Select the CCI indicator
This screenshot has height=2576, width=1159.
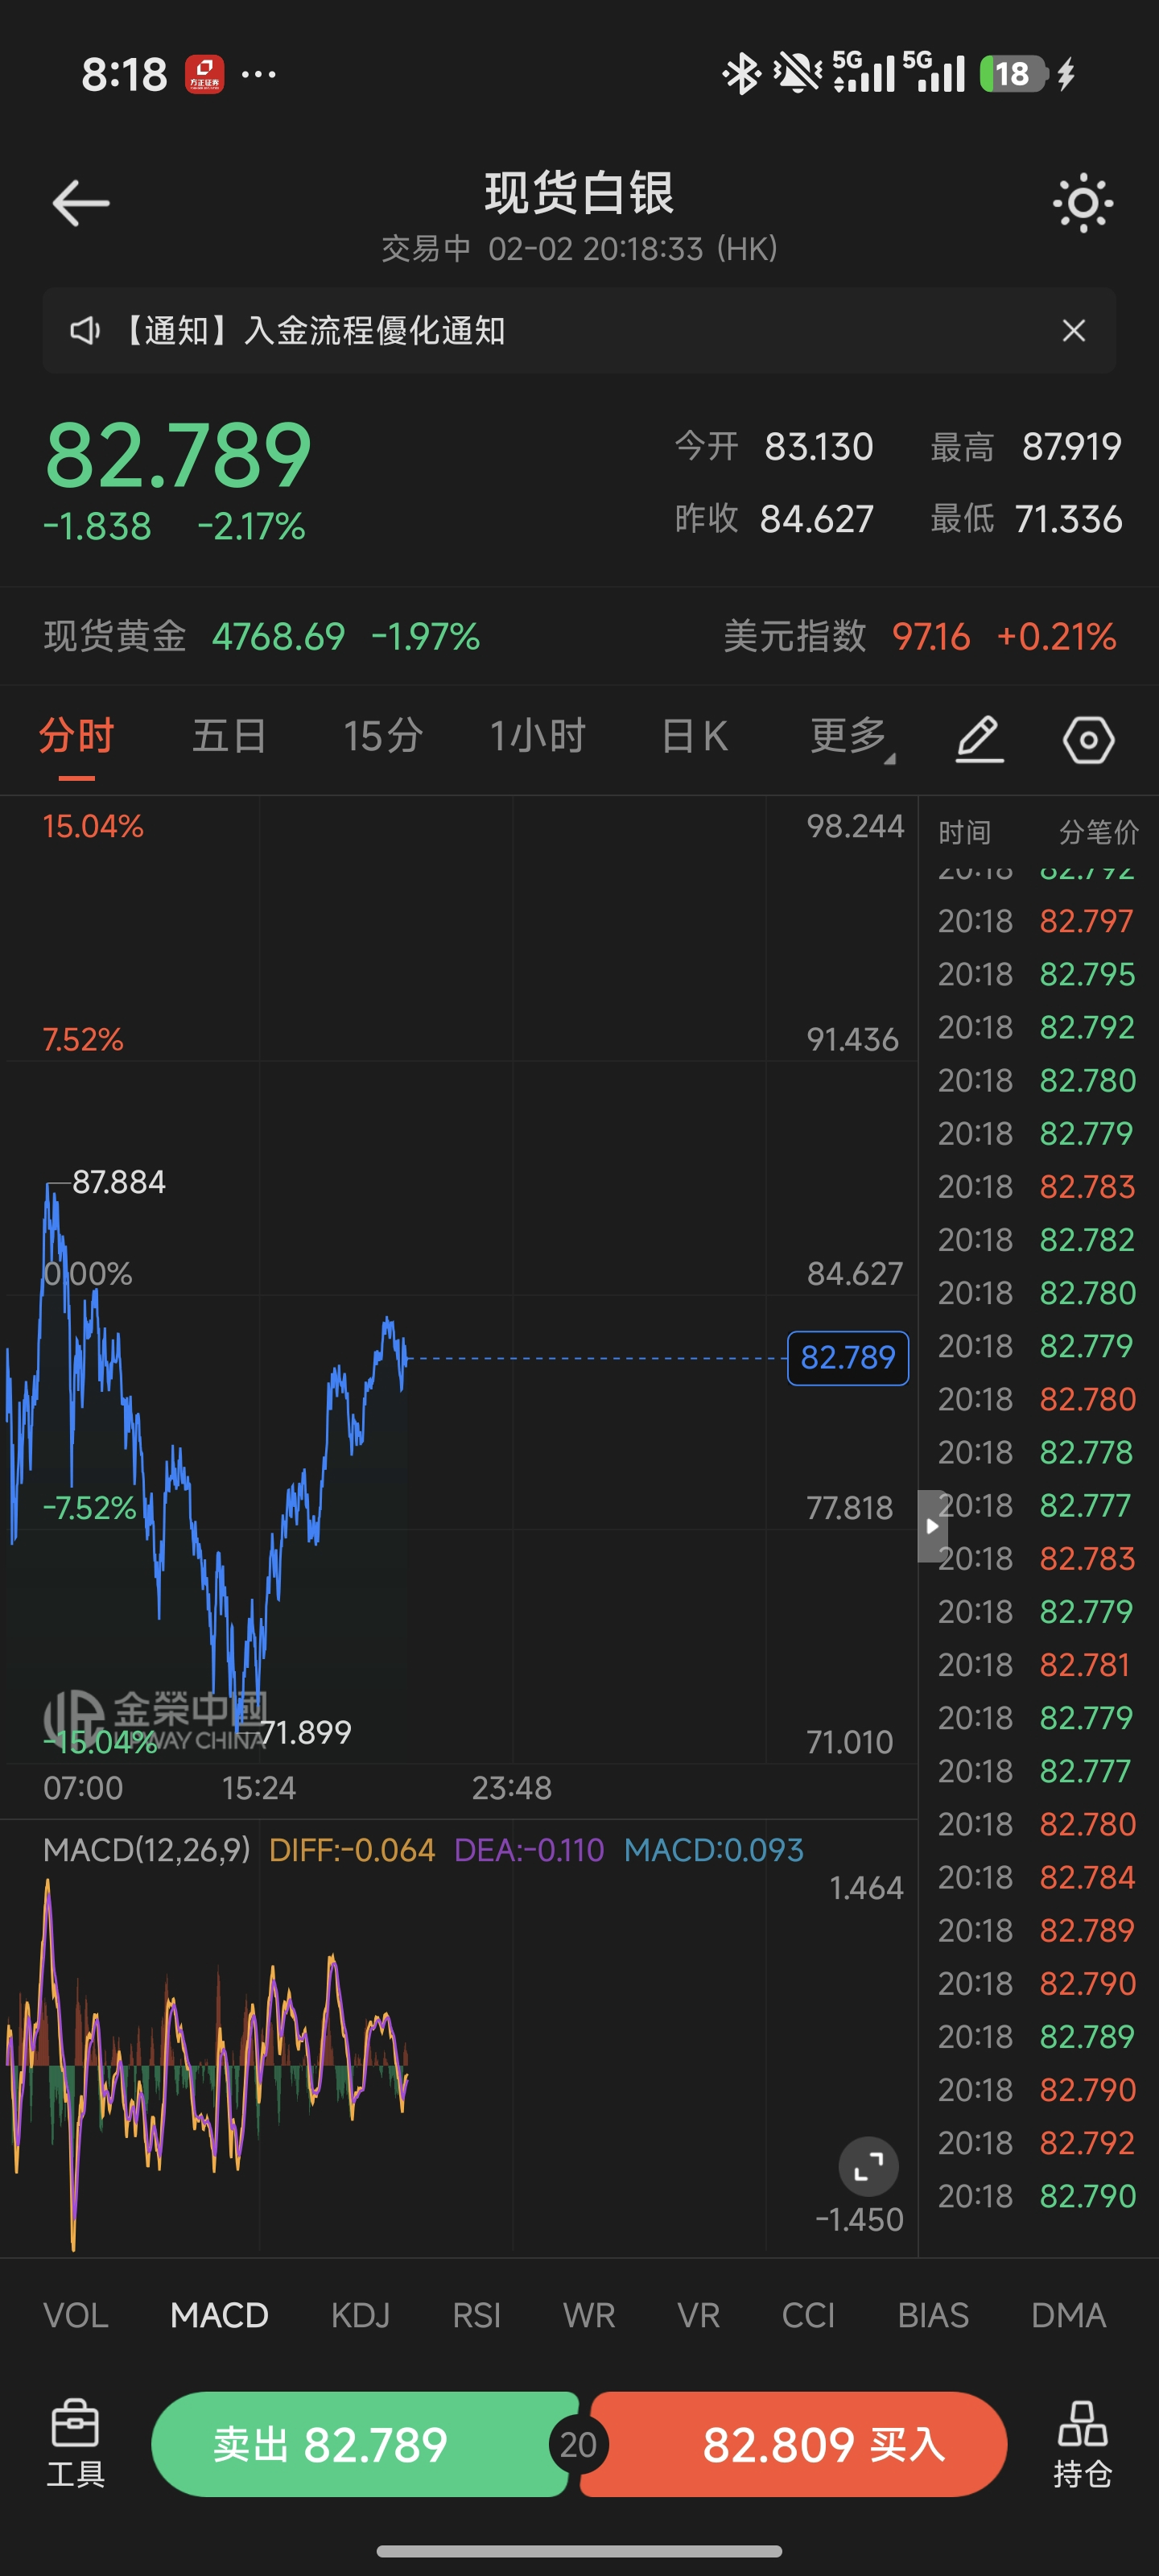click(x=808, y=2315)
